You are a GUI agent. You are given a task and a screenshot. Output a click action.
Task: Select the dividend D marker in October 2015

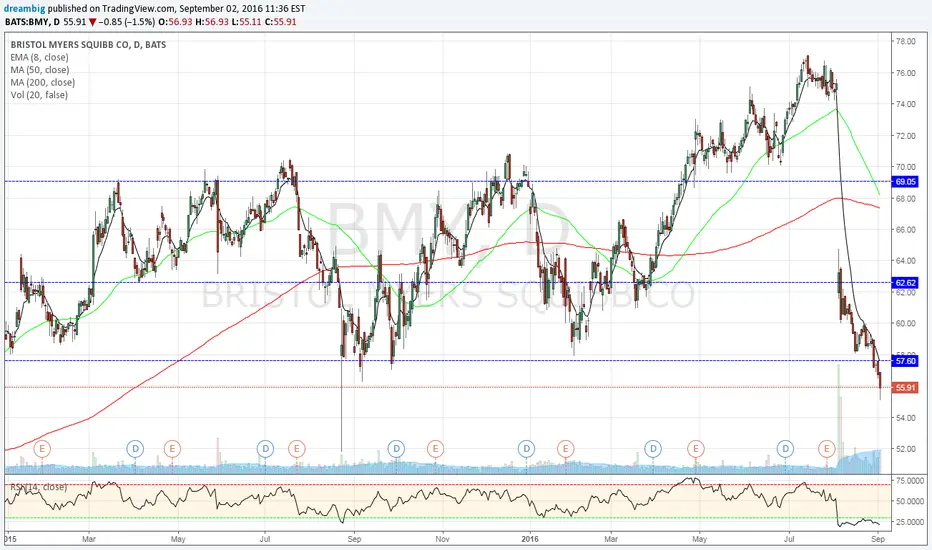pos(396,448)
